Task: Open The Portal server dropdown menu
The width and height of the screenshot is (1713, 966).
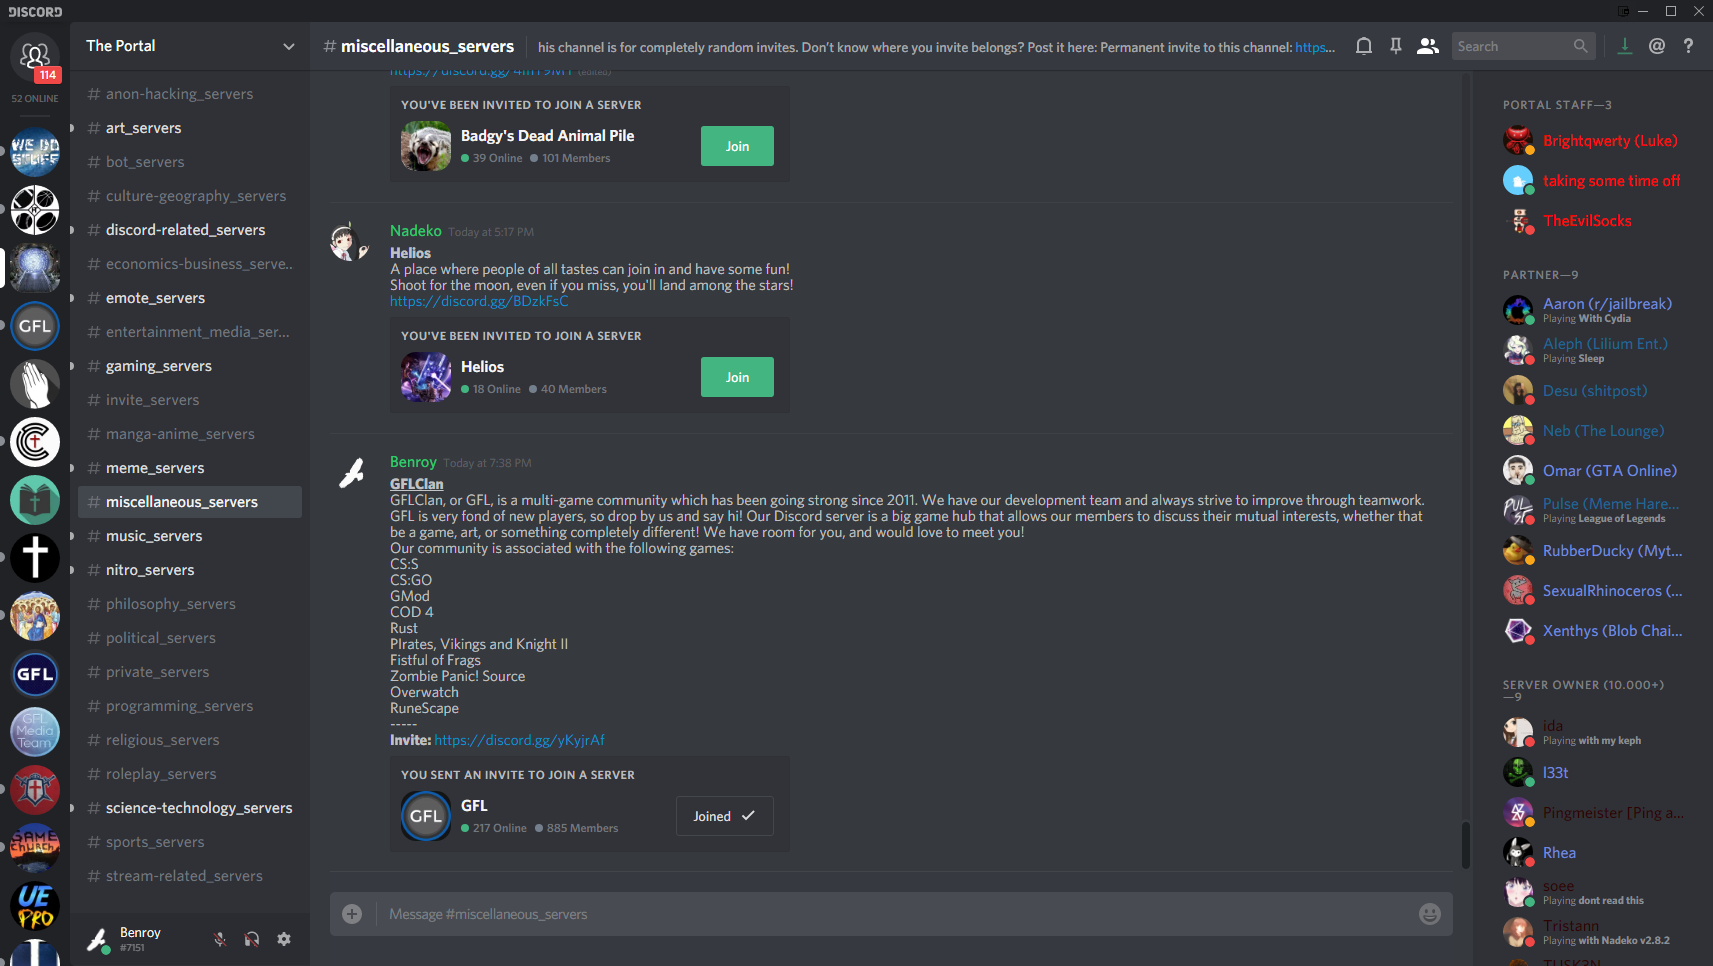Action: pos(289,46)
